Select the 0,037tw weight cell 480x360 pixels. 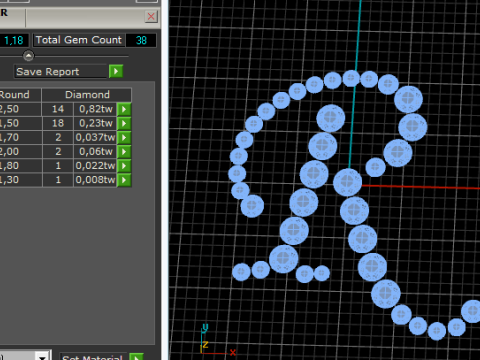click(x=95, y=137)
